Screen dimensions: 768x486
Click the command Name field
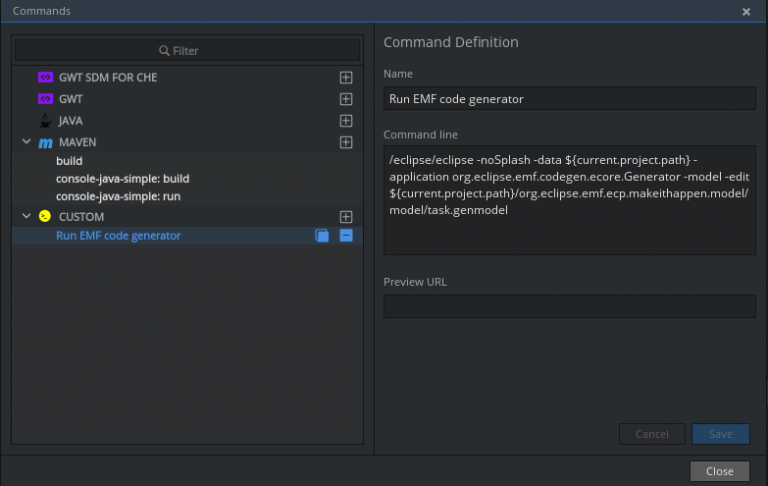(569, 98)
